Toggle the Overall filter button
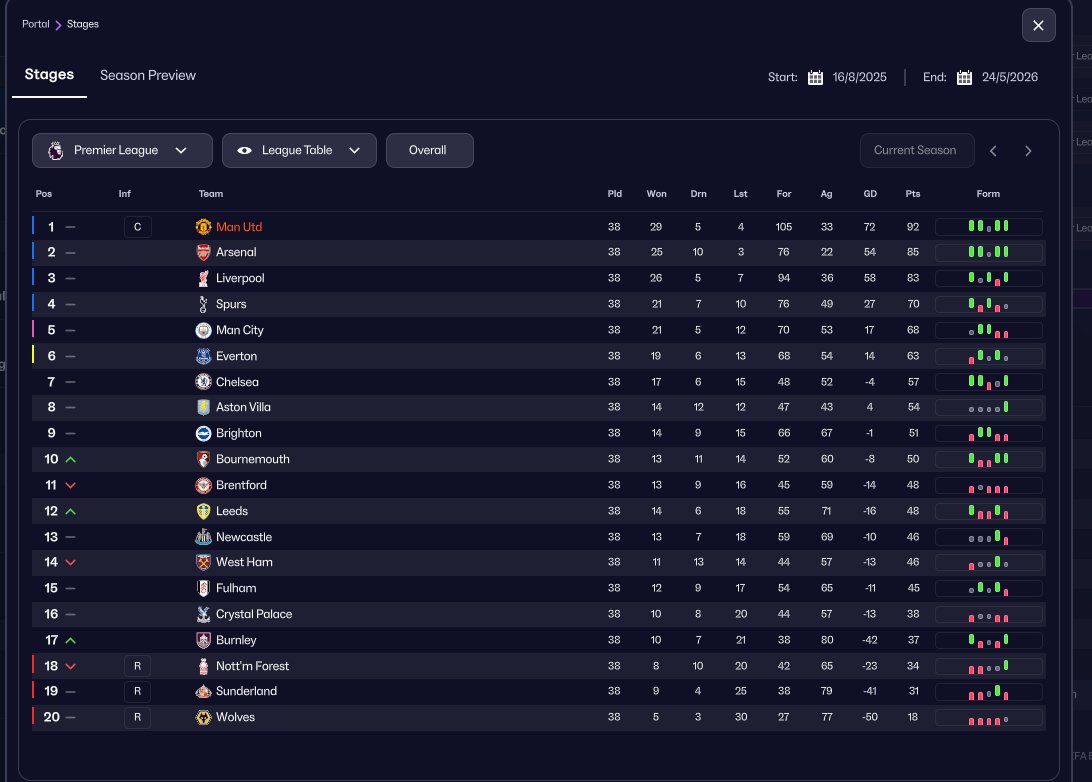Image resolution: width=1092 pixels, height=782 pixels. click(x=429, y=150)
